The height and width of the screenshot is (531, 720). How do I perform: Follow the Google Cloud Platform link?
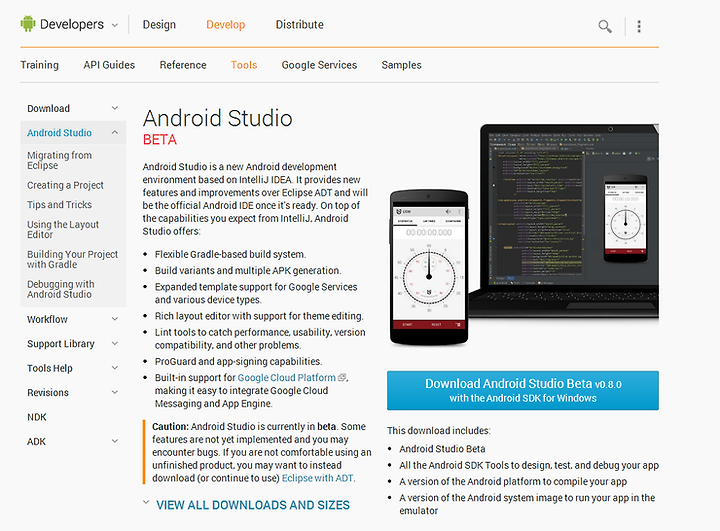pyautogui.click(x=287, y=378)
